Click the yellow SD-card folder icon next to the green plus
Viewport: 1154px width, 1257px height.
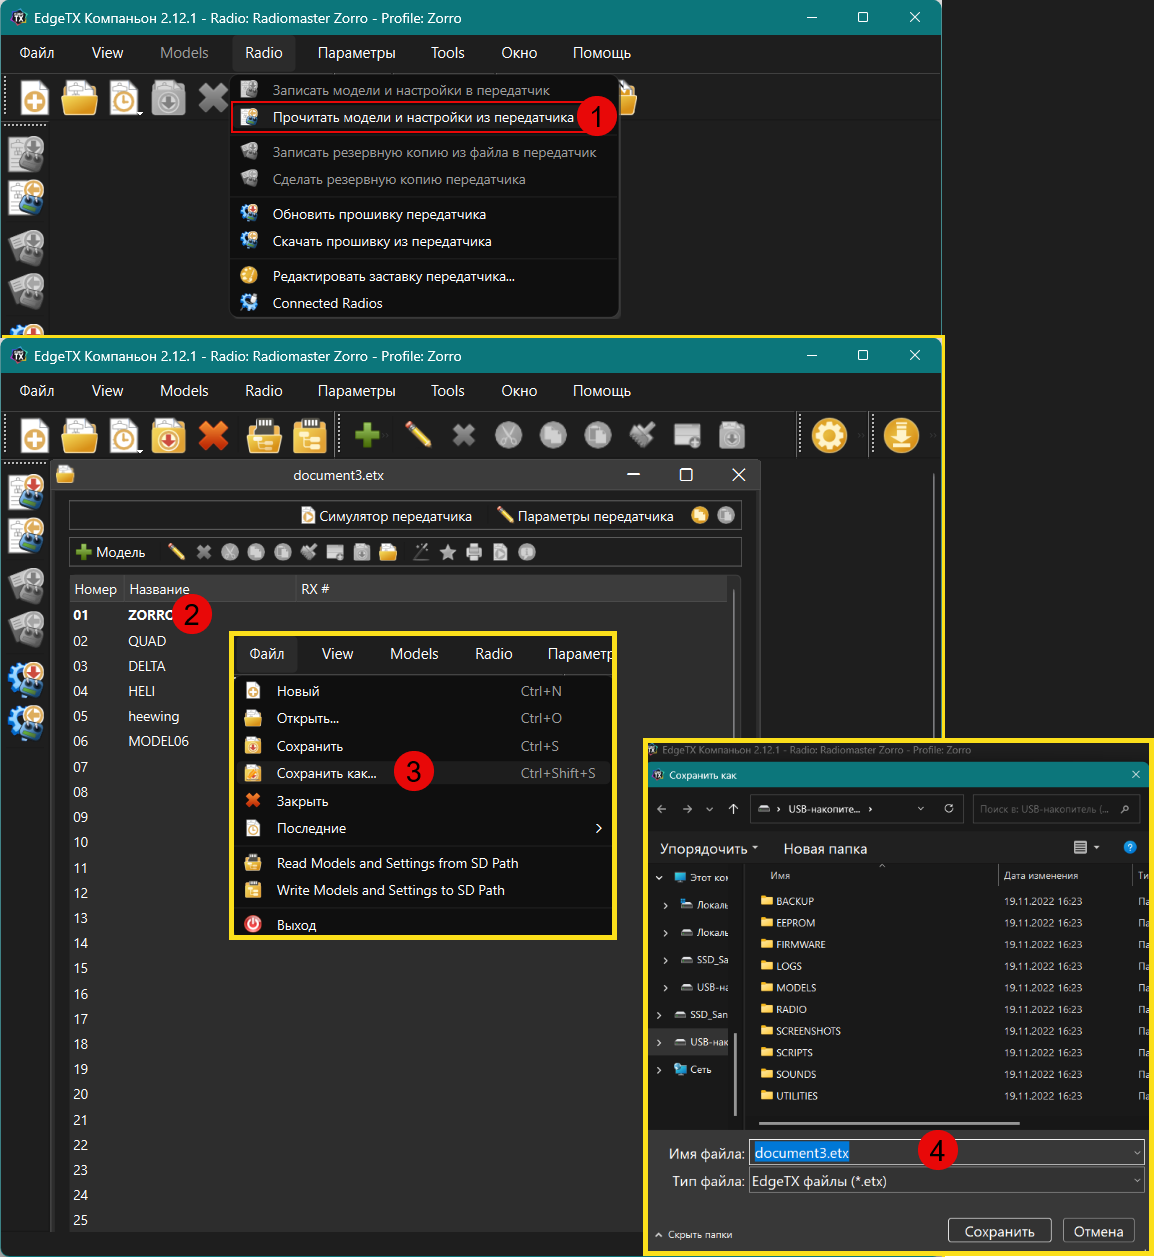tap(310, 435)
